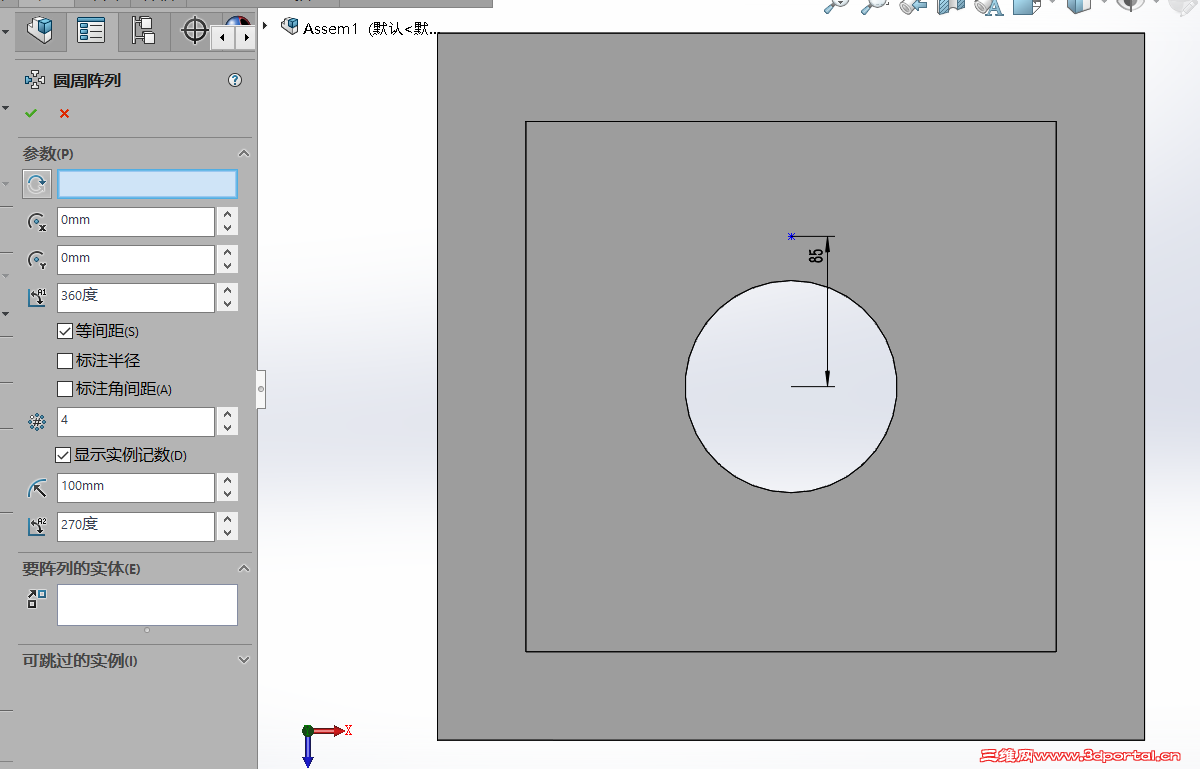
Task: Collapse the 要阵列的实体 section
Action: click(x=243, y=568)
